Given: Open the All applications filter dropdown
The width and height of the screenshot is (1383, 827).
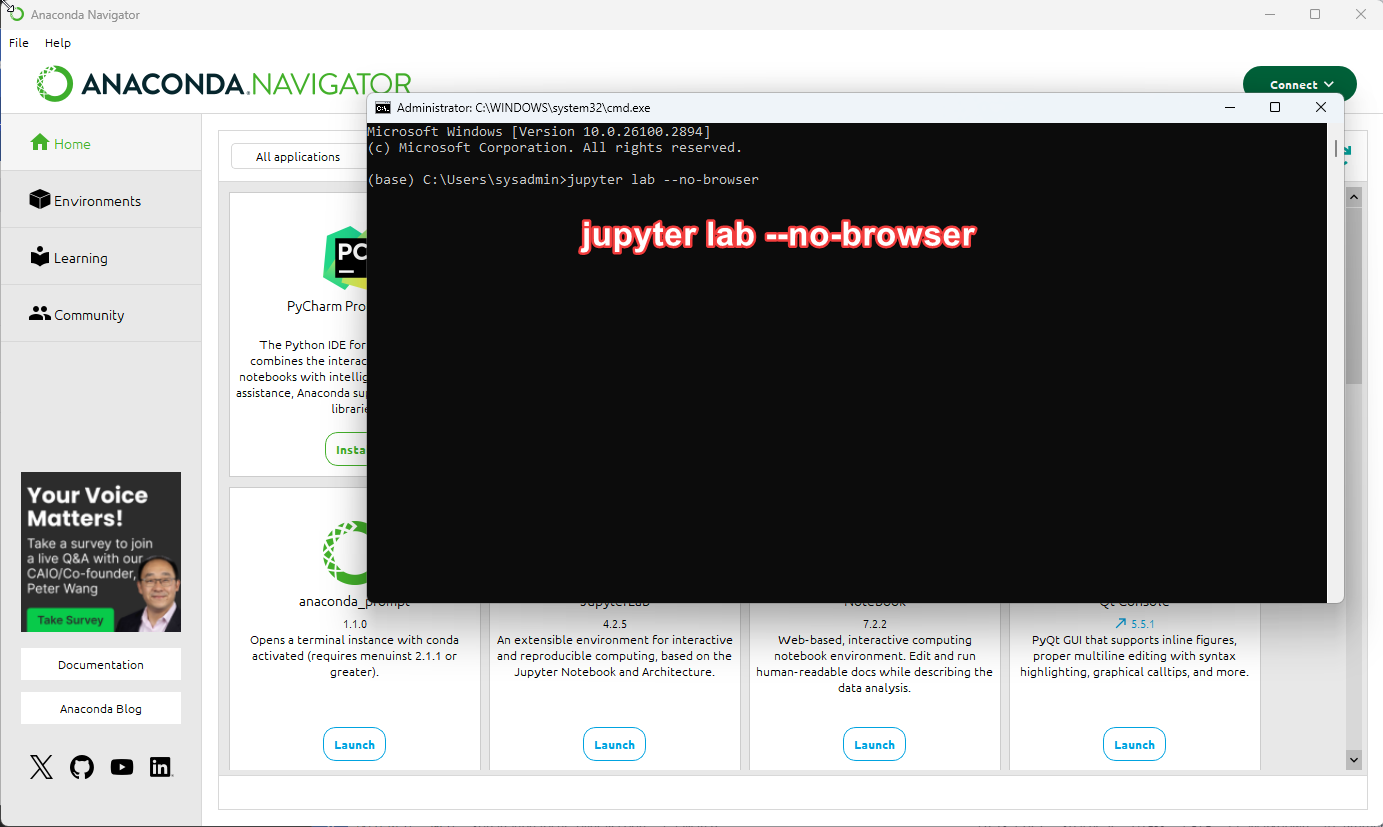Looking at the screenshot, I should click(x=298, y=157).
